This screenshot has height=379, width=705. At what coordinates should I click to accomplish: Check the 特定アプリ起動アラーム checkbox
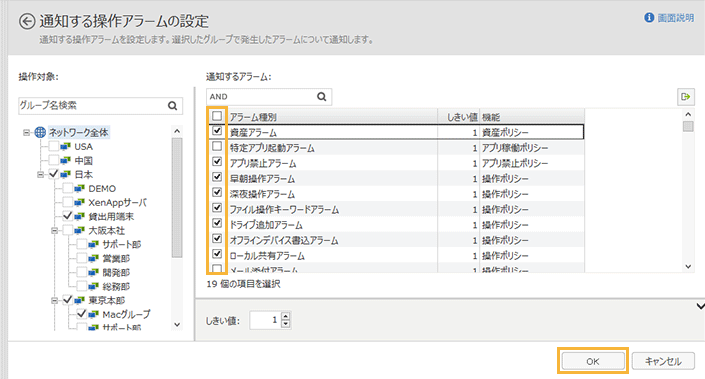click(x=217, y=147)
